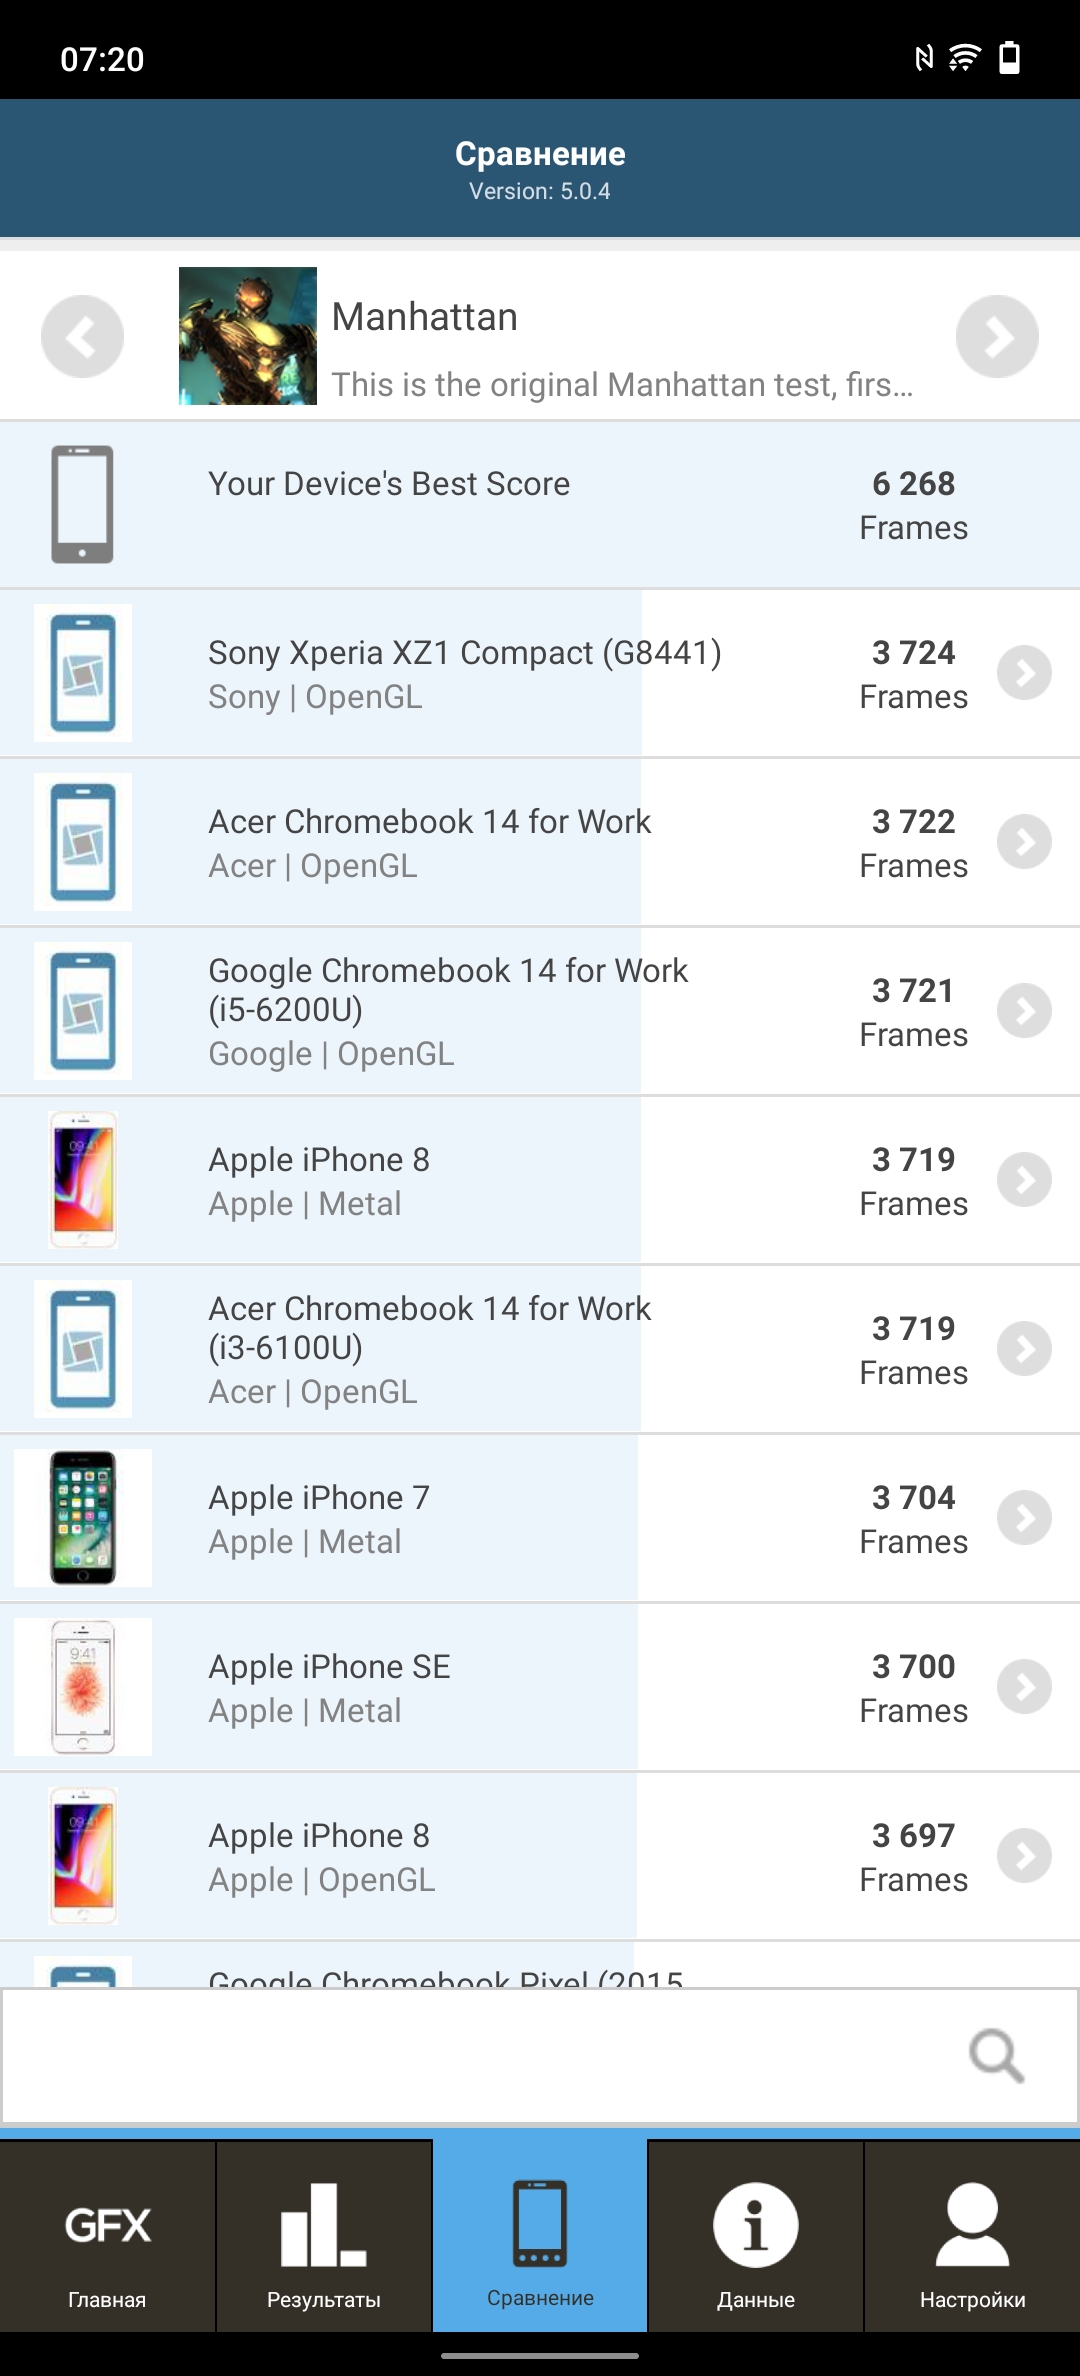Open Google Chromebook 14 for Work chevron

click(x=1024, y=1011)
